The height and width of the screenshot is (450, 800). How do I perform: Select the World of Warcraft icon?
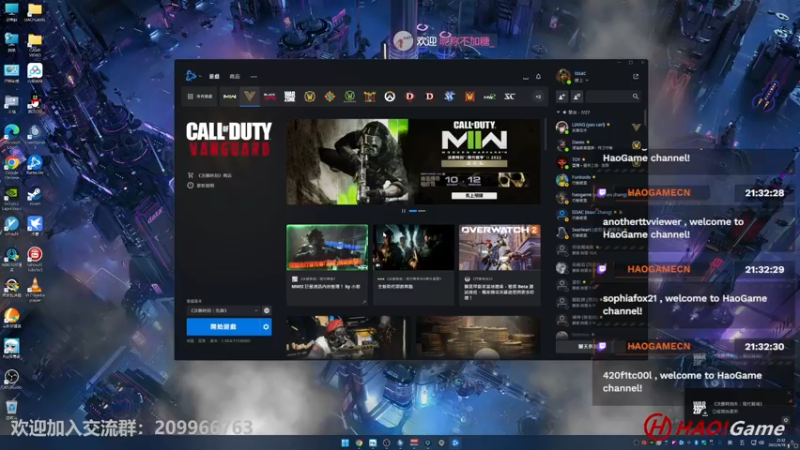pyautogui.click(x=309, y=96)
